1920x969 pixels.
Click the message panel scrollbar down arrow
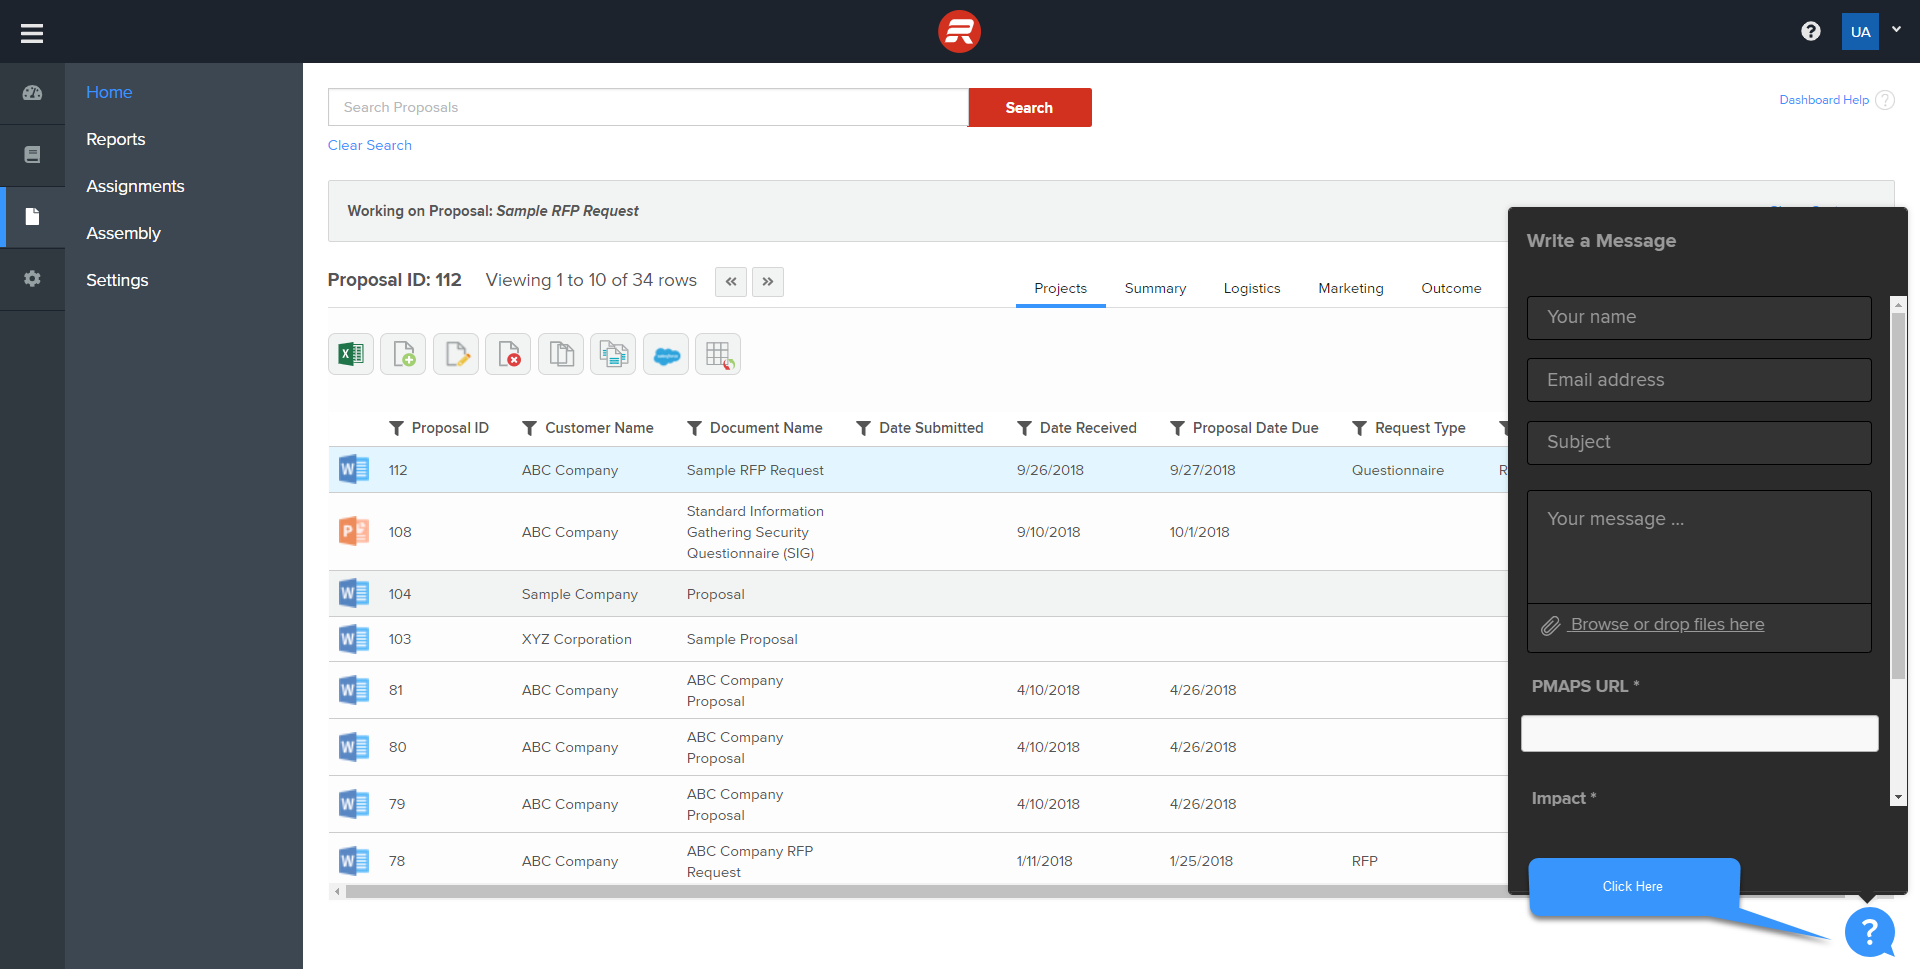click(x=1898, y=797)
